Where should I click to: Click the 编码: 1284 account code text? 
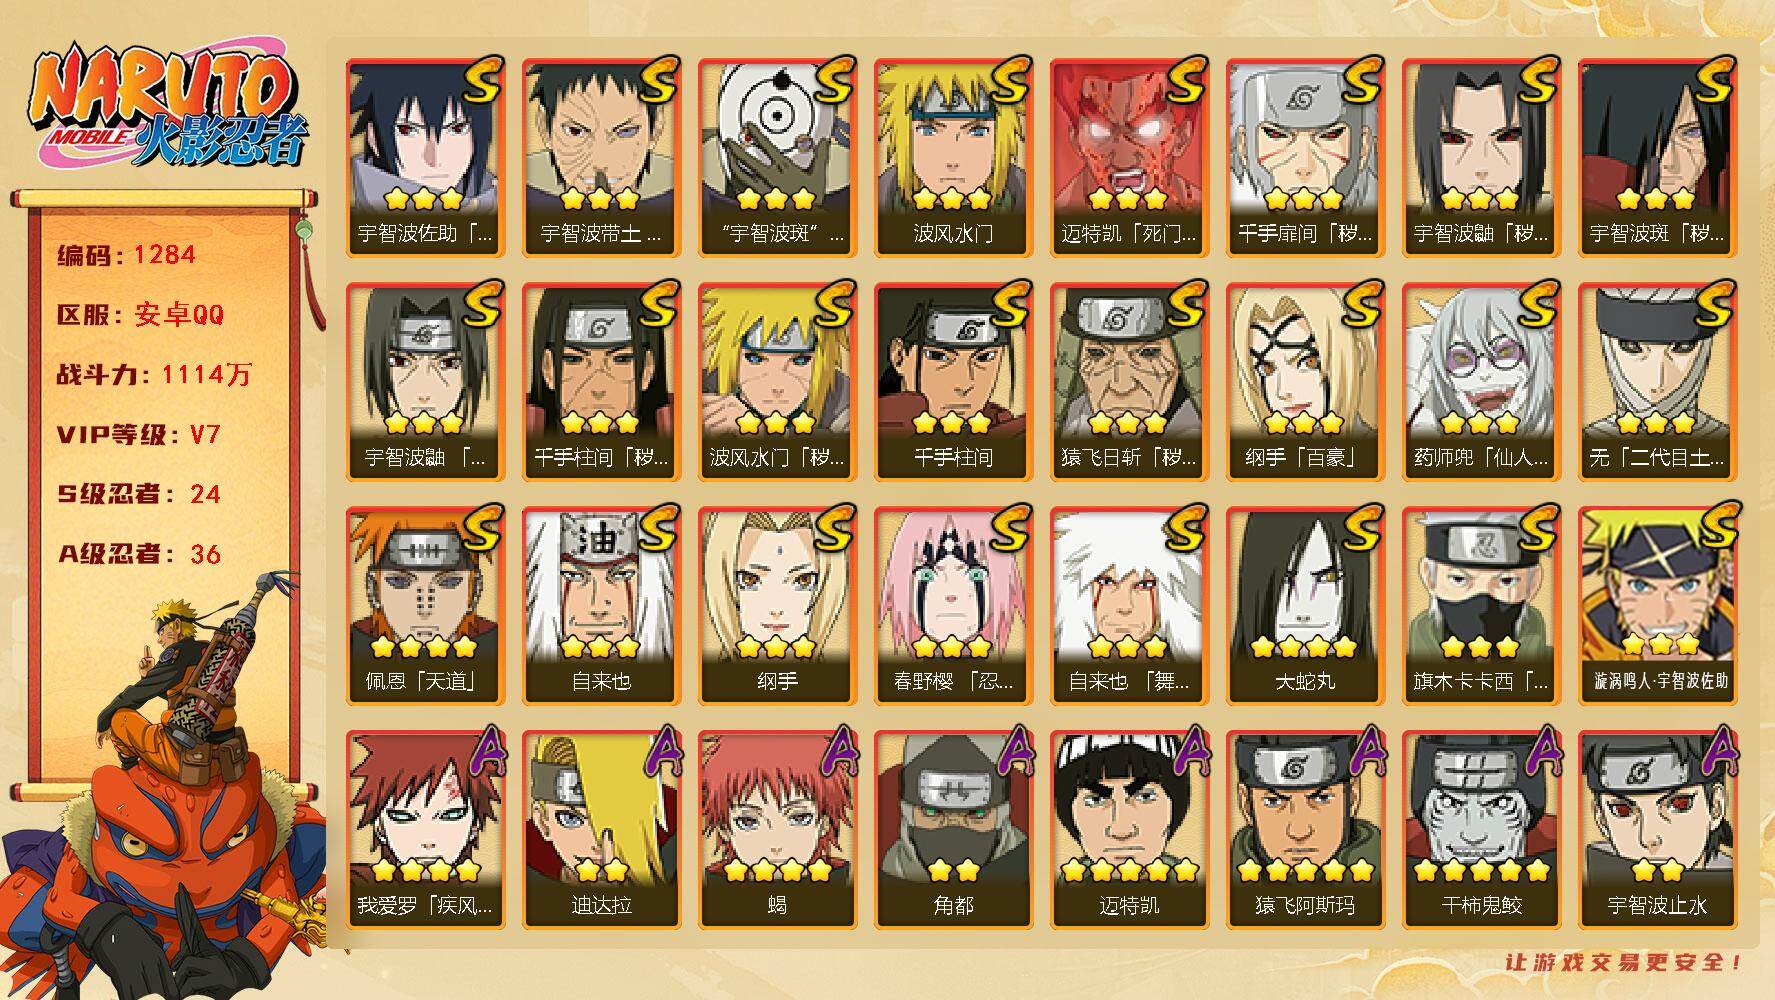pyautogui.click(x=126, y=254)
